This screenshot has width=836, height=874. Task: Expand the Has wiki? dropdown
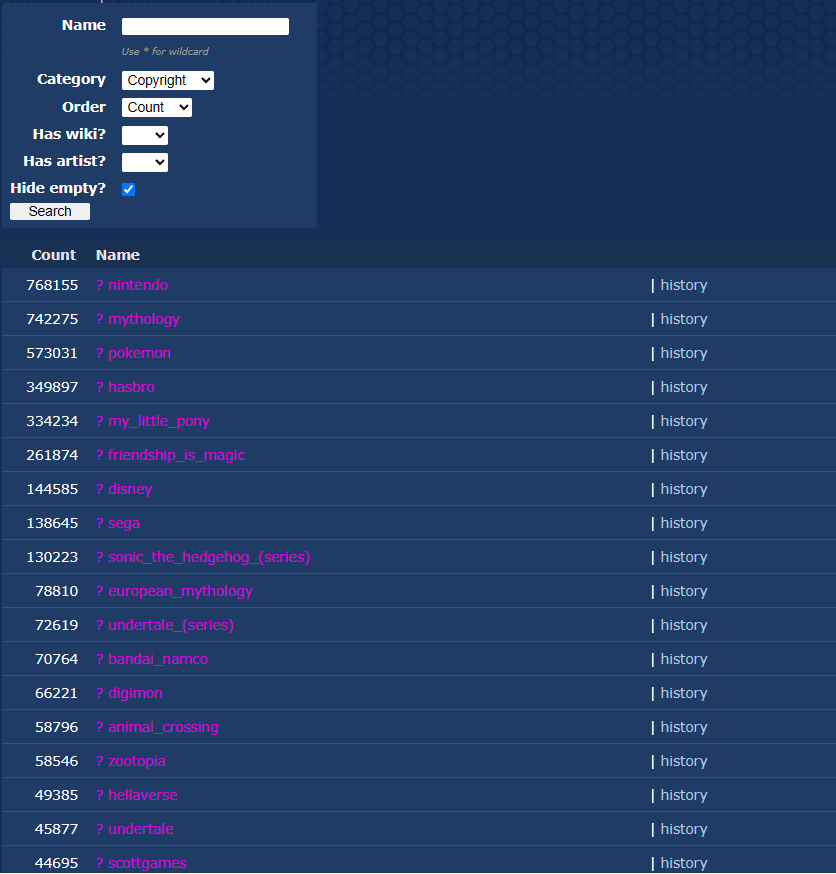[144, 135]
